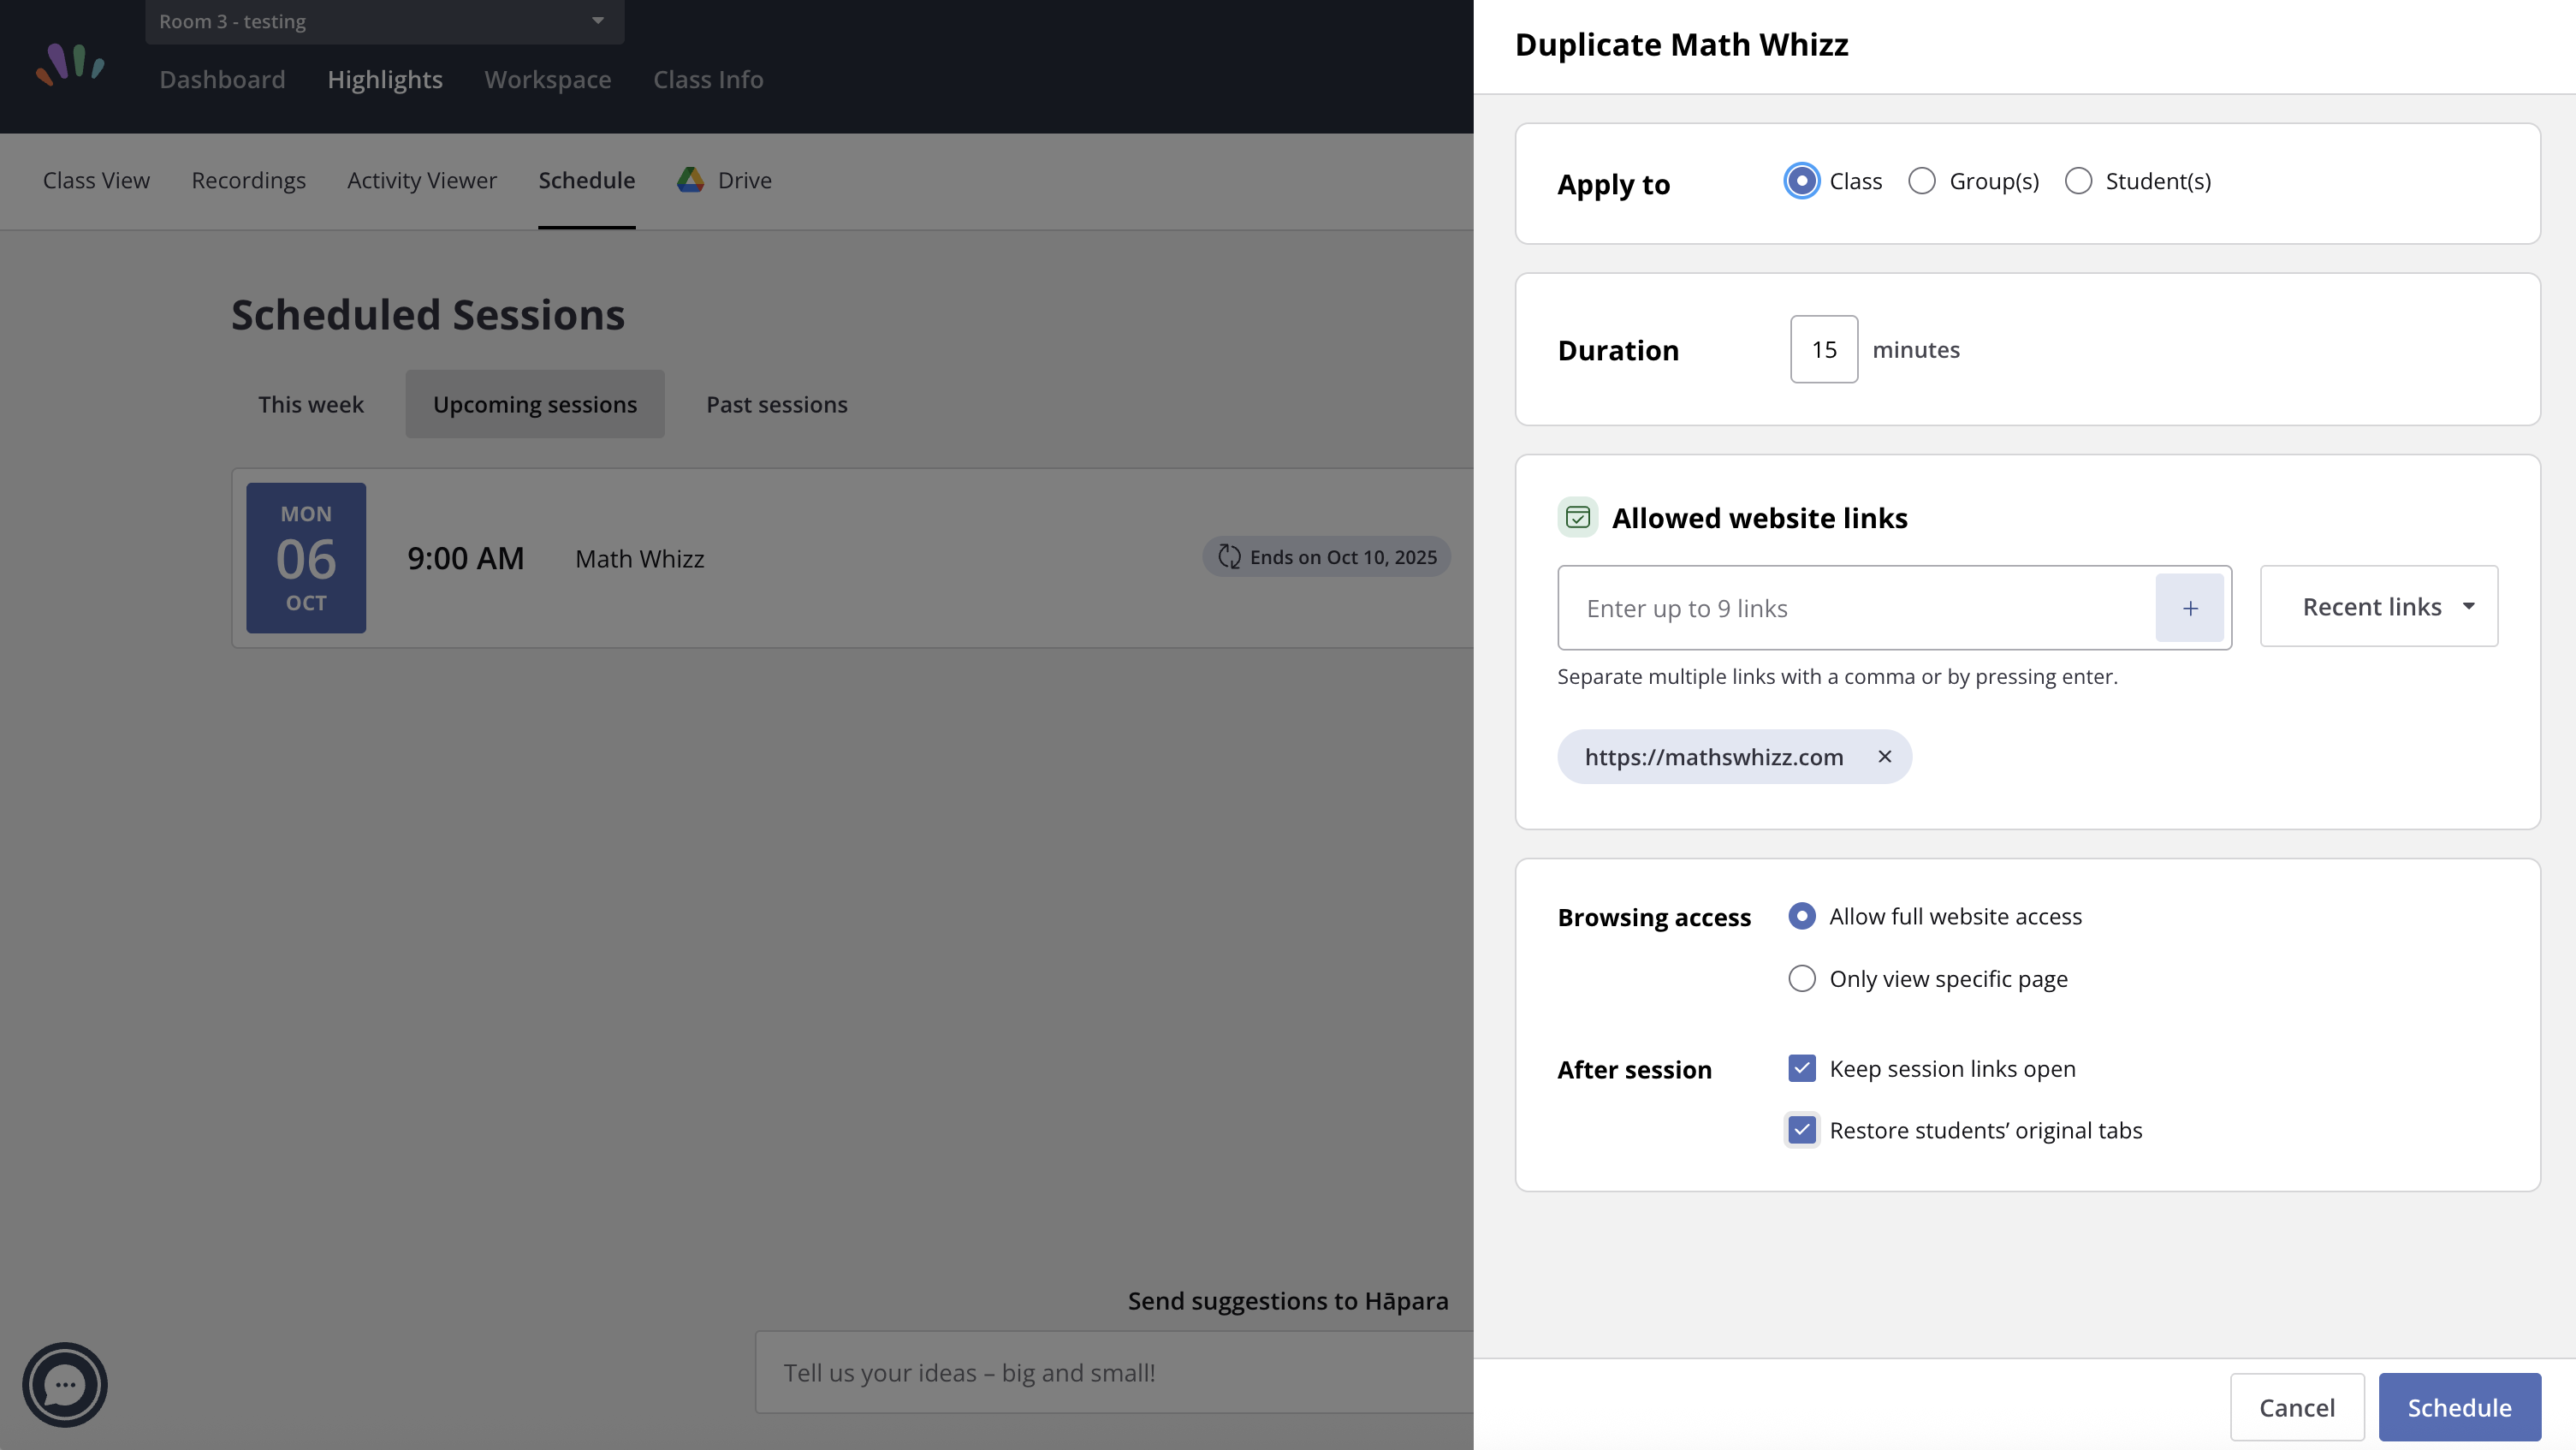The height and width of the screenshot is (1450, 2576).
Task: Click the Ends on Oct 10, 2025 badge
Action: point(1327,557)
